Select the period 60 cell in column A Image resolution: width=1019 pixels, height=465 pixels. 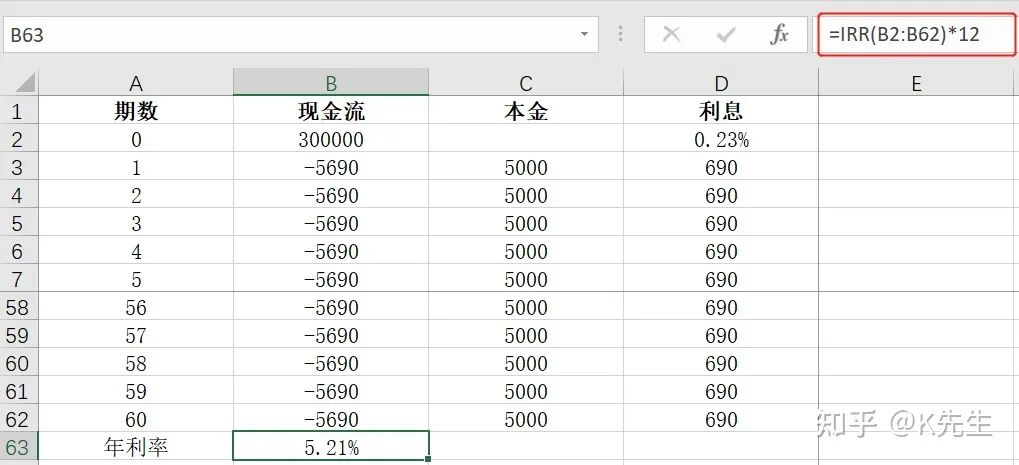click(x=136, y=419)
